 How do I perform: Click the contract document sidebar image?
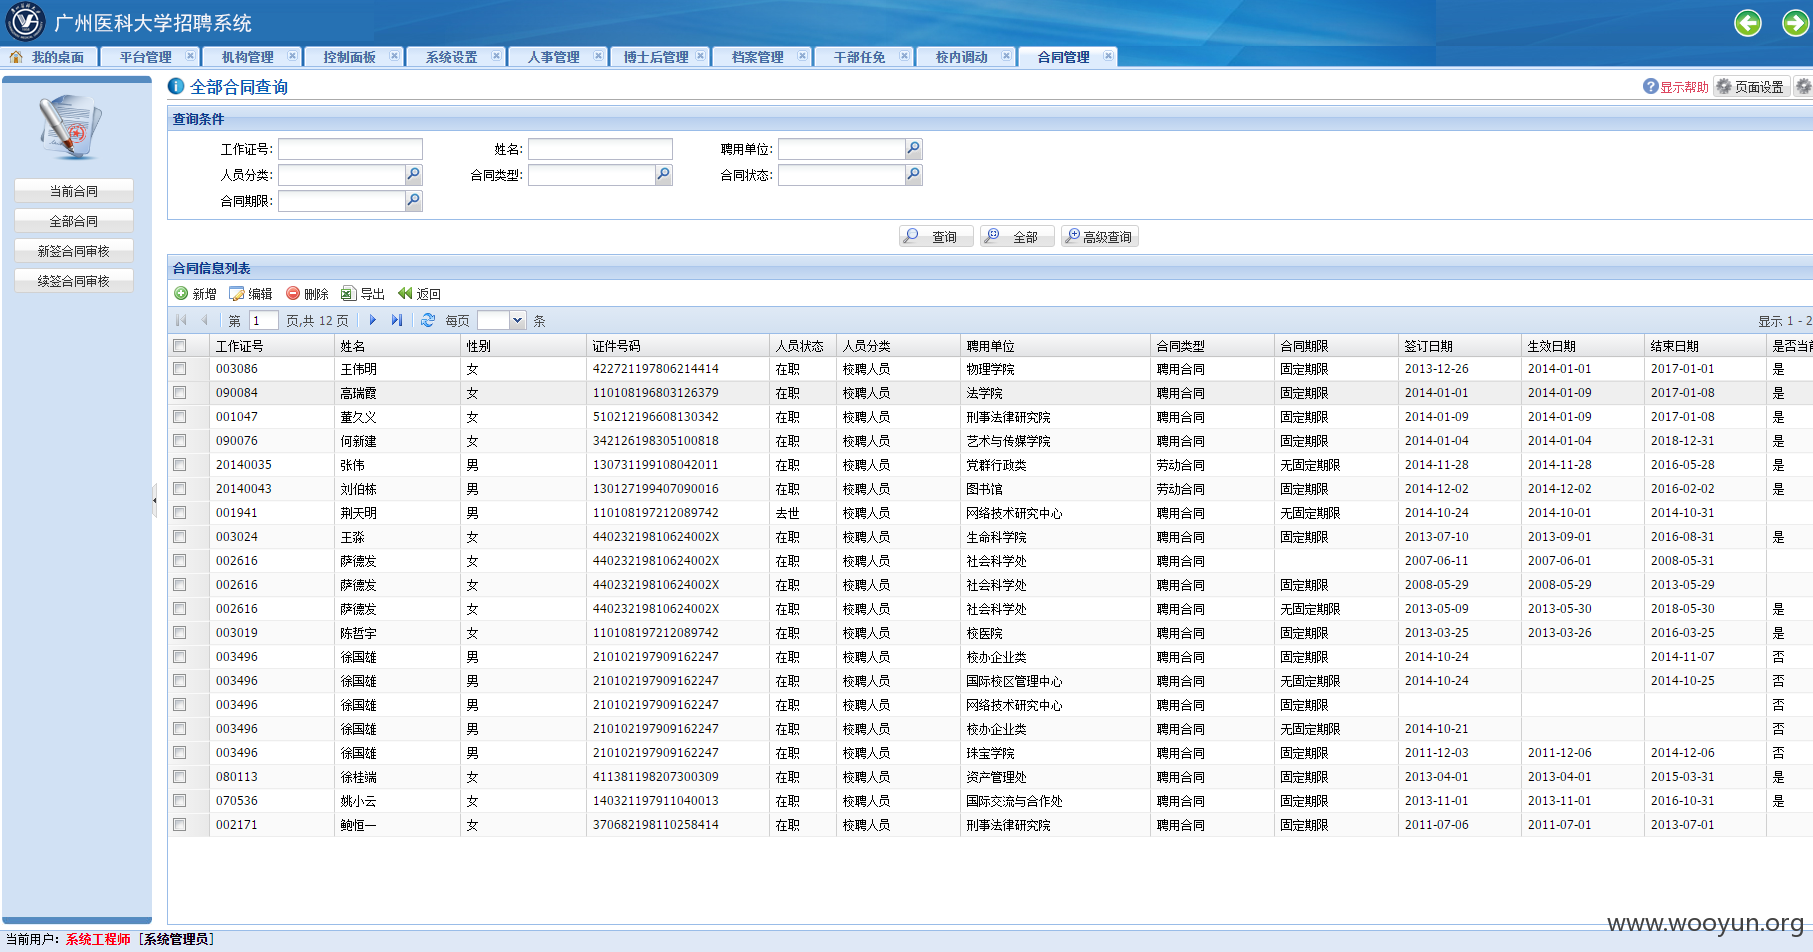pyautogui.click(x=71, y=127)
